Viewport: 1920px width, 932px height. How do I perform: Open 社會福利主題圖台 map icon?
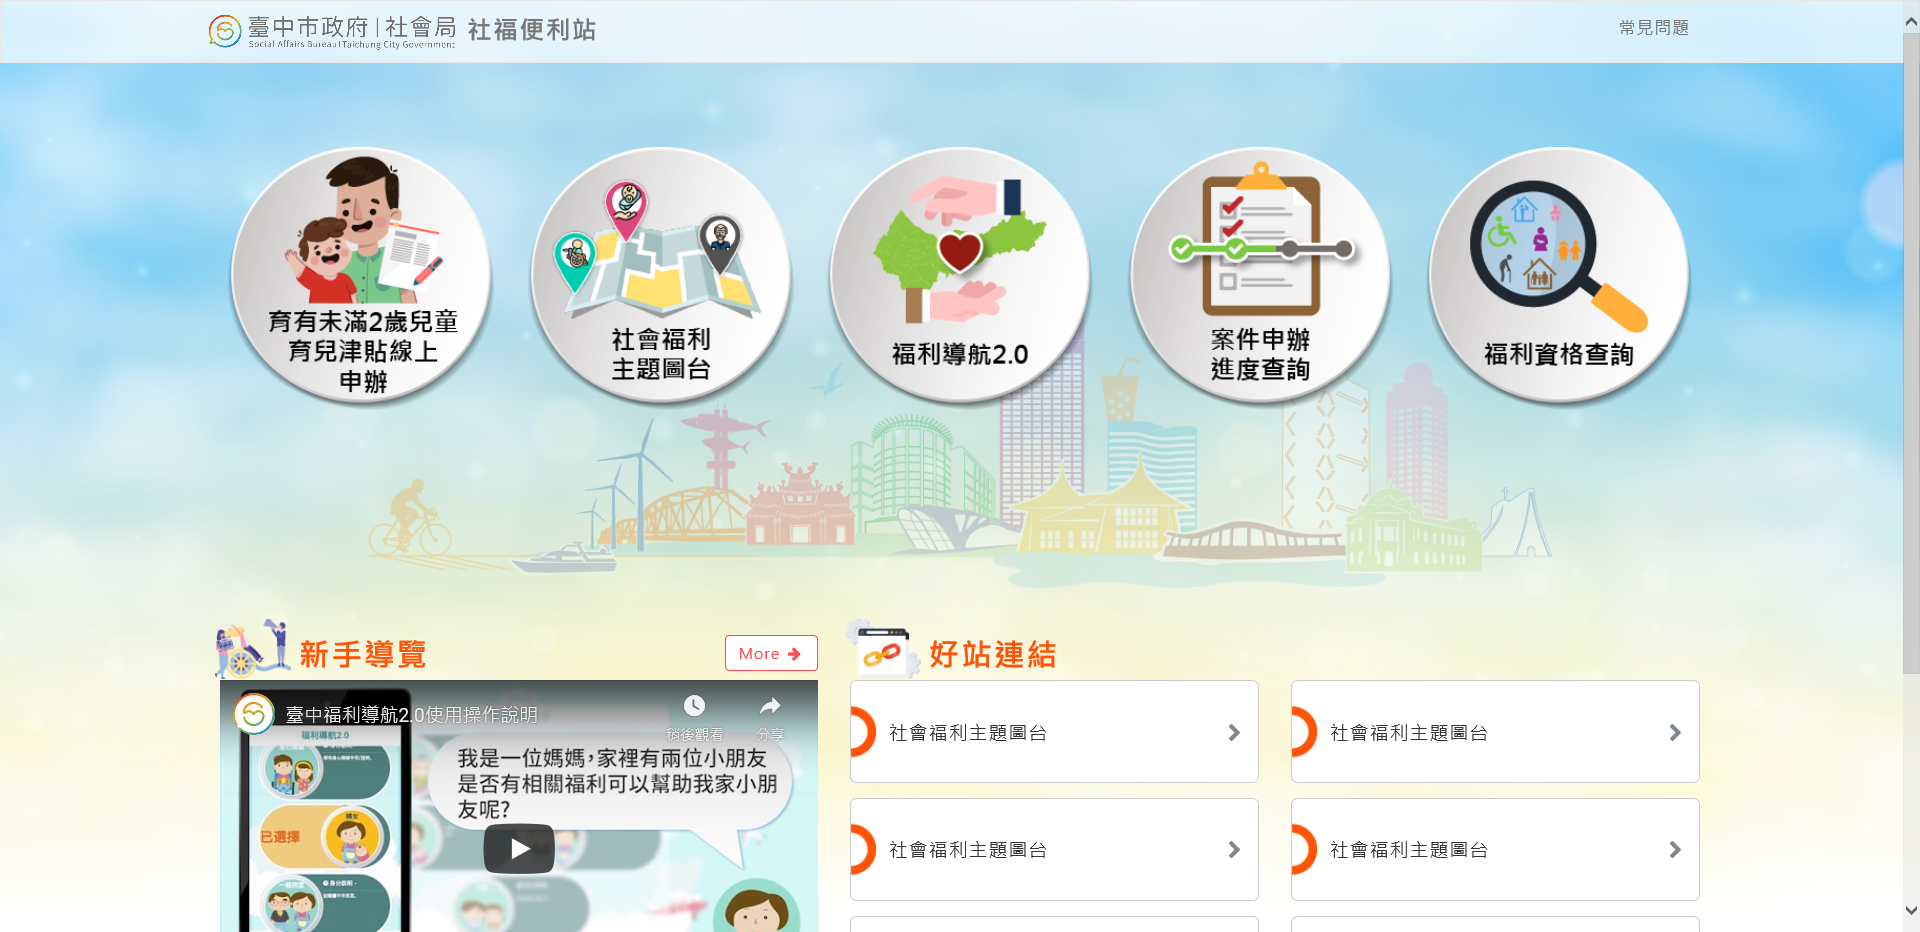661,275
